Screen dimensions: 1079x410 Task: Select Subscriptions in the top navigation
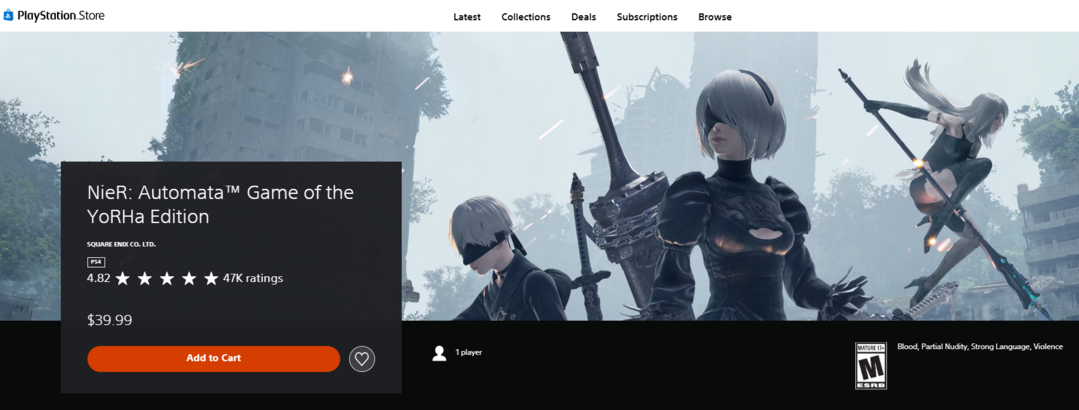647,17
